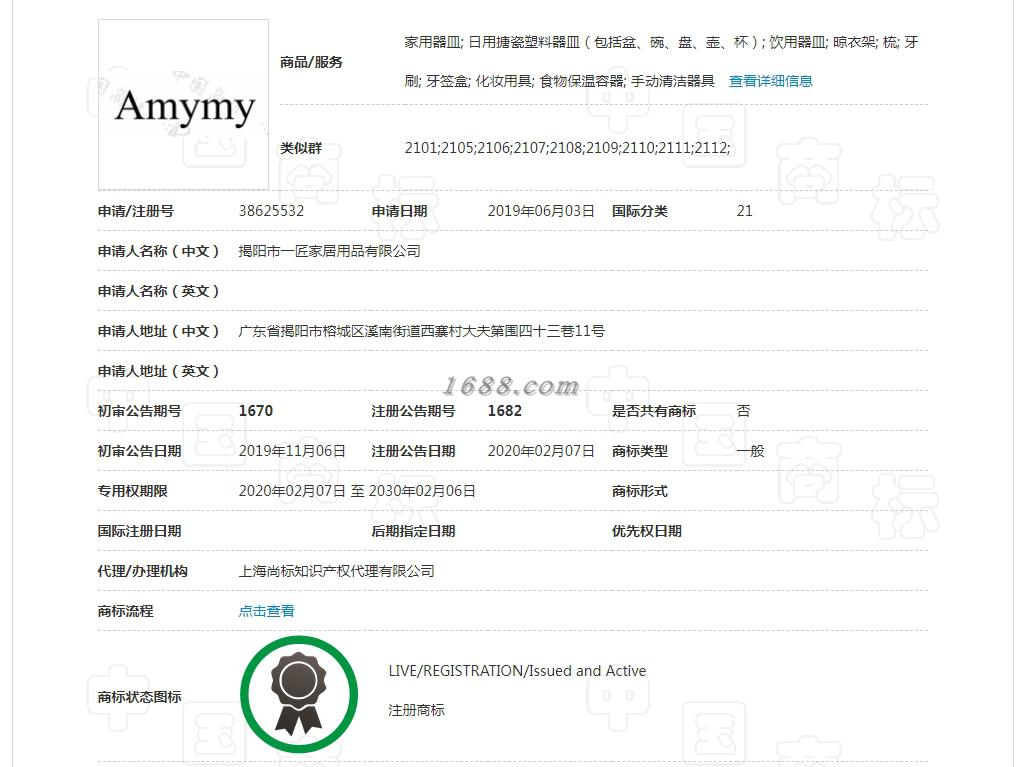Click the 优先权日期 label
Image resolution: width=1021 pixels, height=767 pixels.
click(x=647, y=531)
